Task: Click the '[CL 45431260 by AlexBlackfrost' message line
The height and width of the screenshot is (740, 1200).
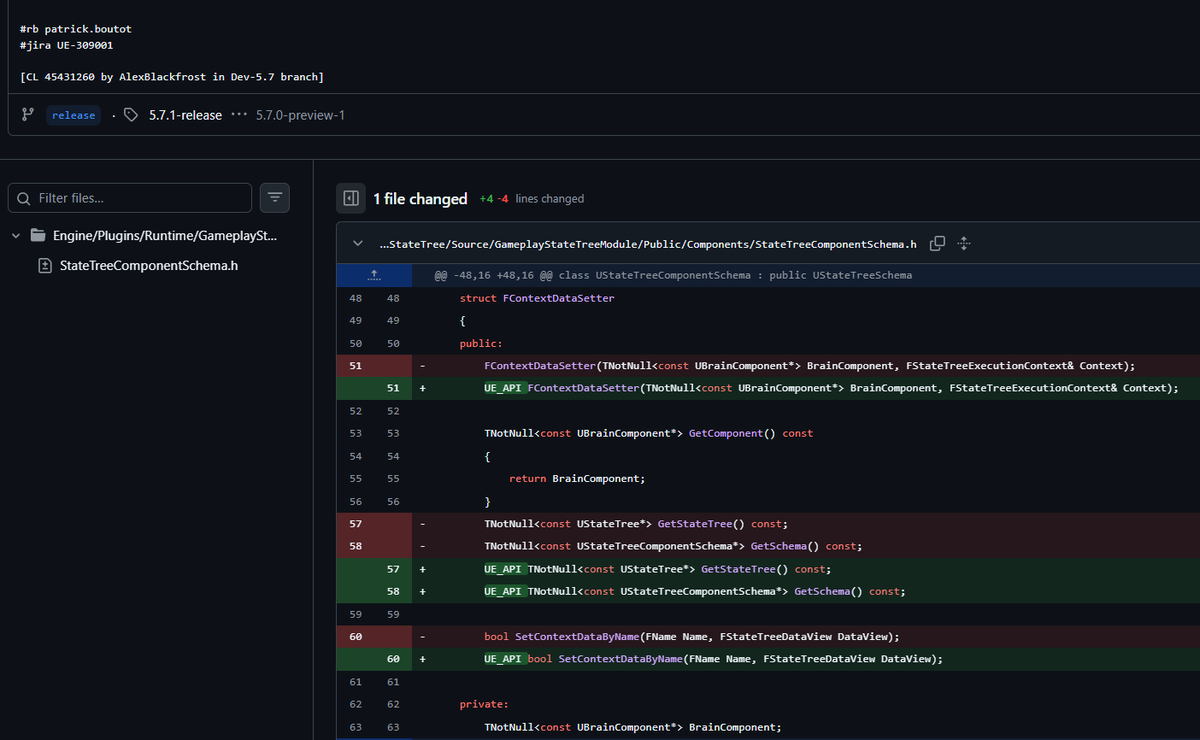Action: click(x=171, y=77)
